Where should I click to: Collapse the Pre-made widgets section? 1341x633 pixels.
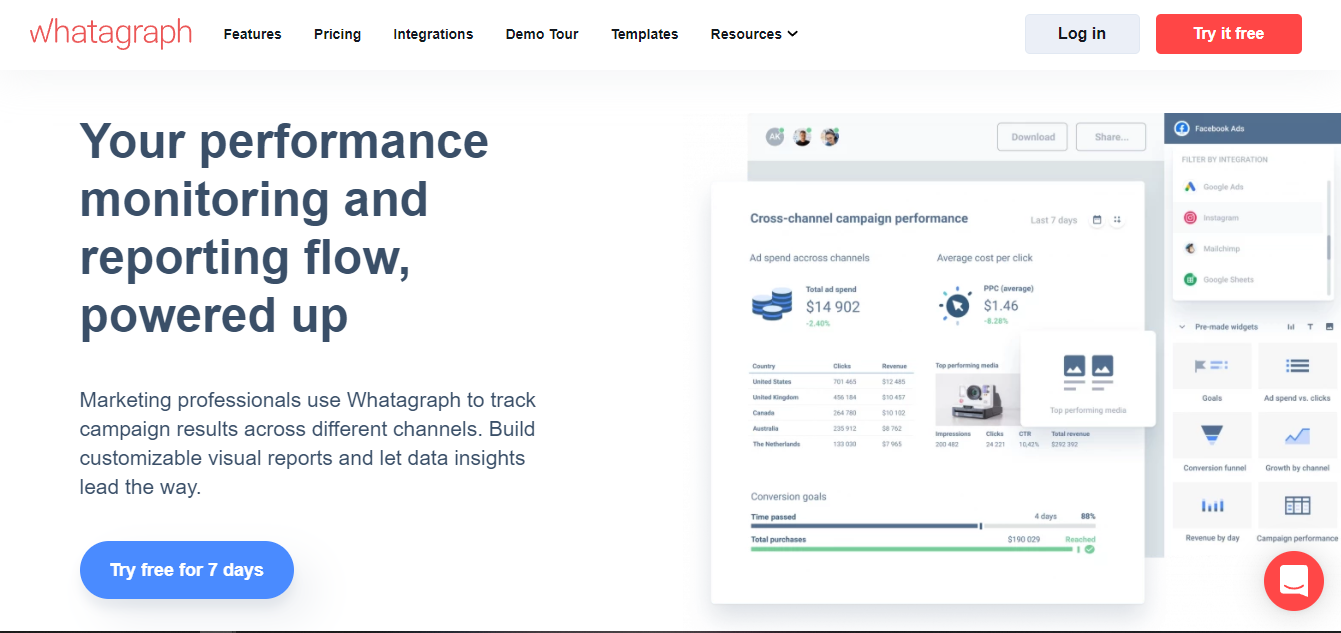(1182, 327)
